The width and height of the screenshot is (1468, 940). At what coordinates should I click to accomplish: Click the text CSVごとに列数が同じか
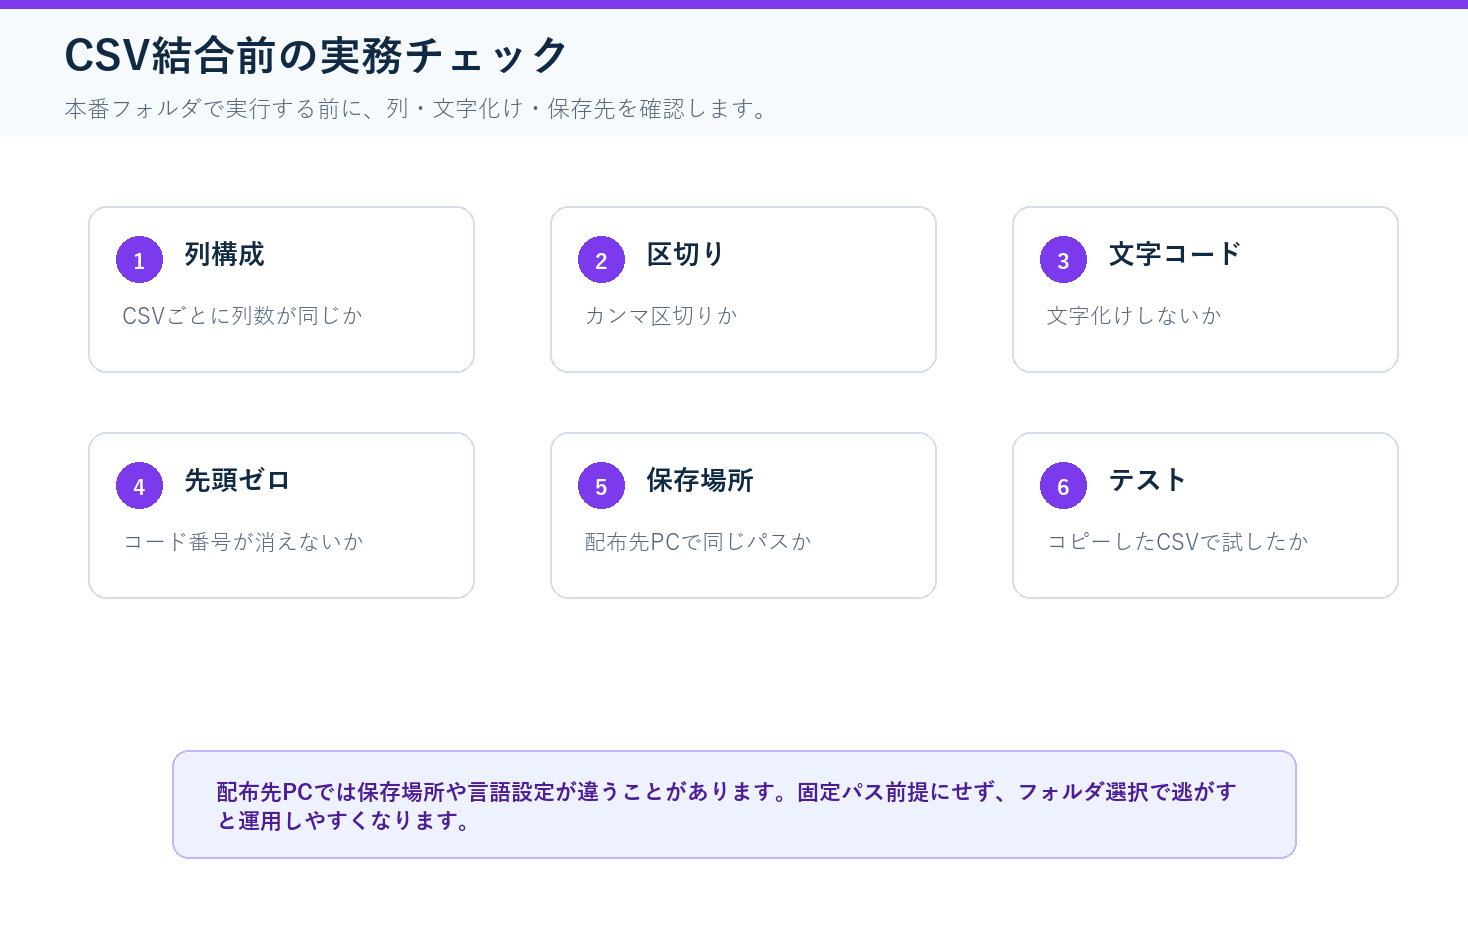242,316
